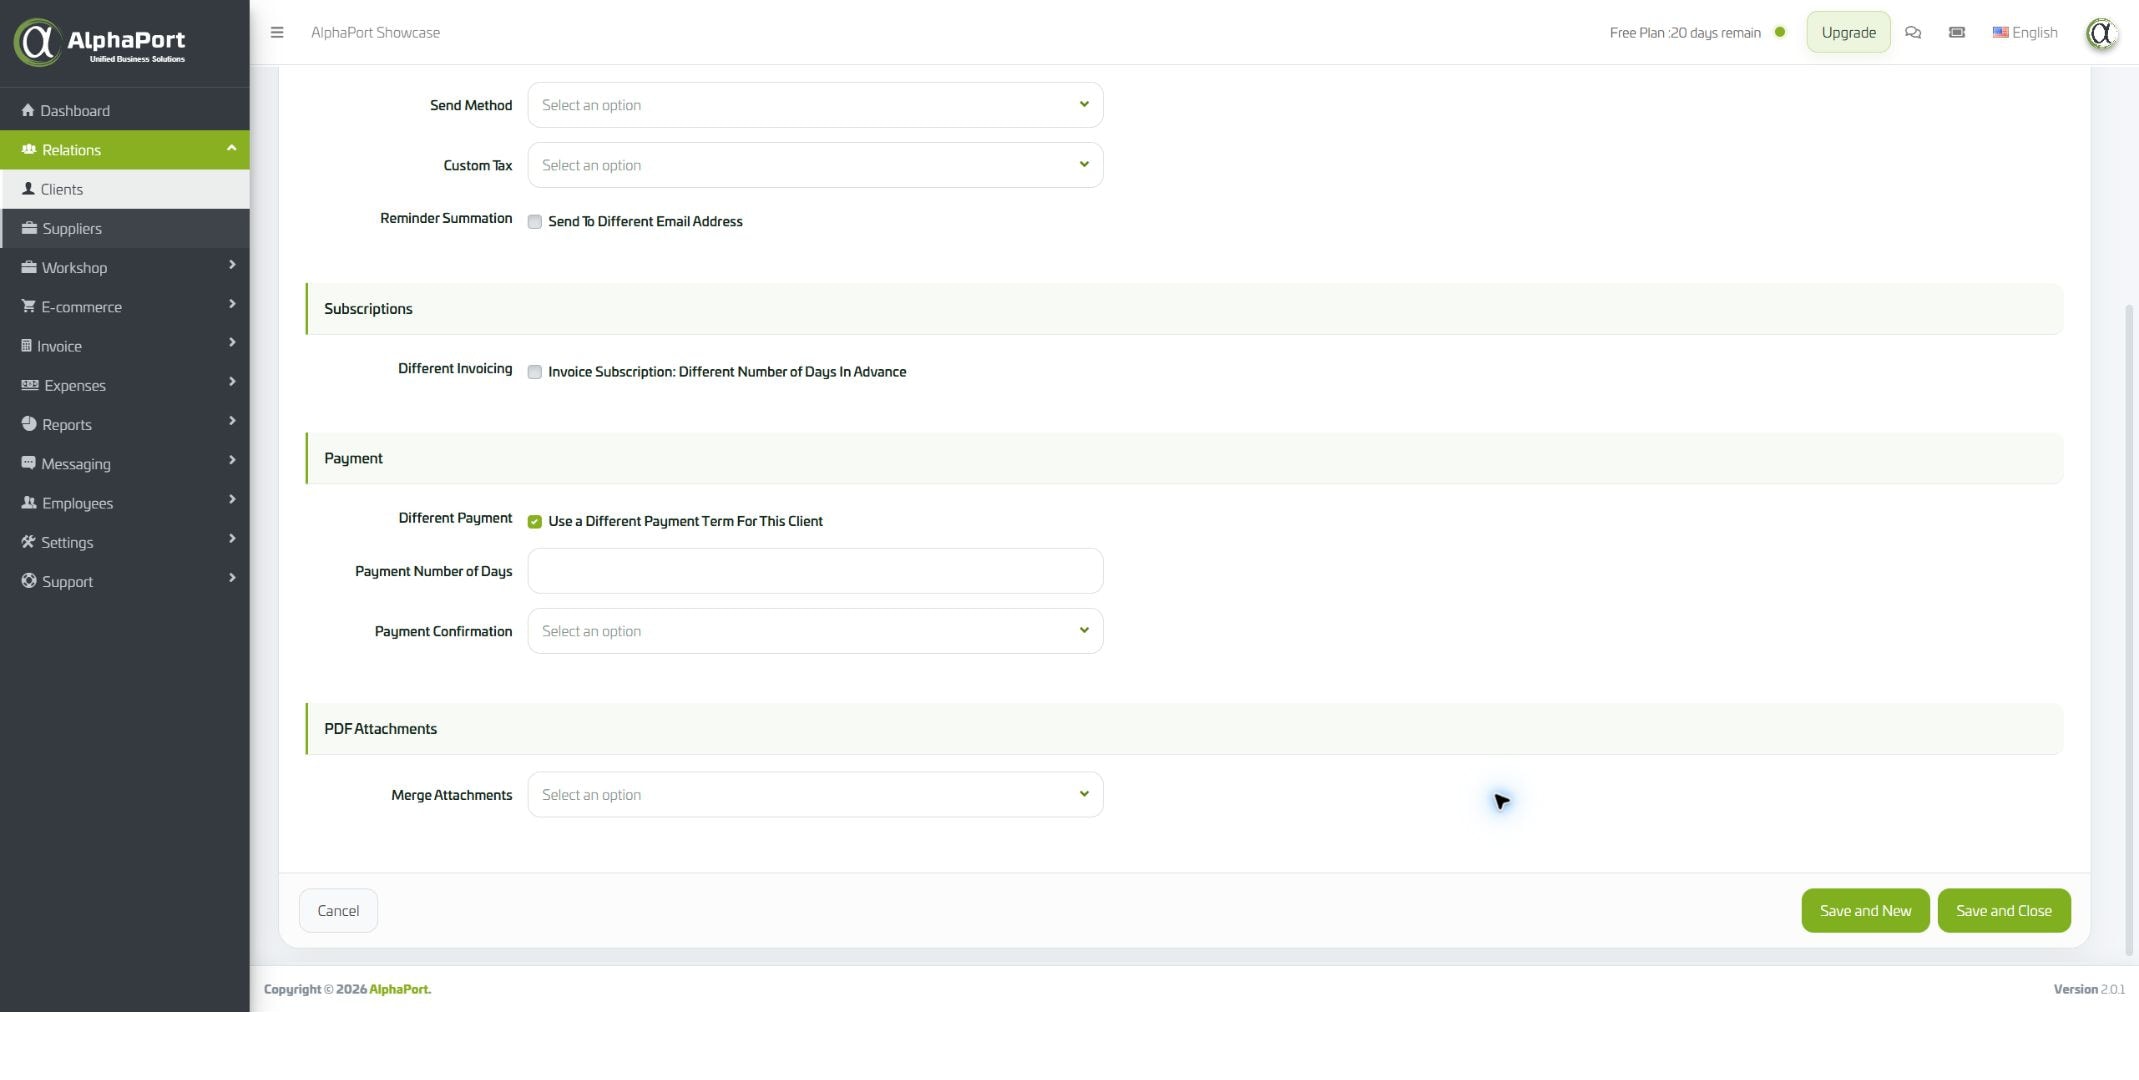Click the Messaging chat bubble icon

click(x=28, y=463)
